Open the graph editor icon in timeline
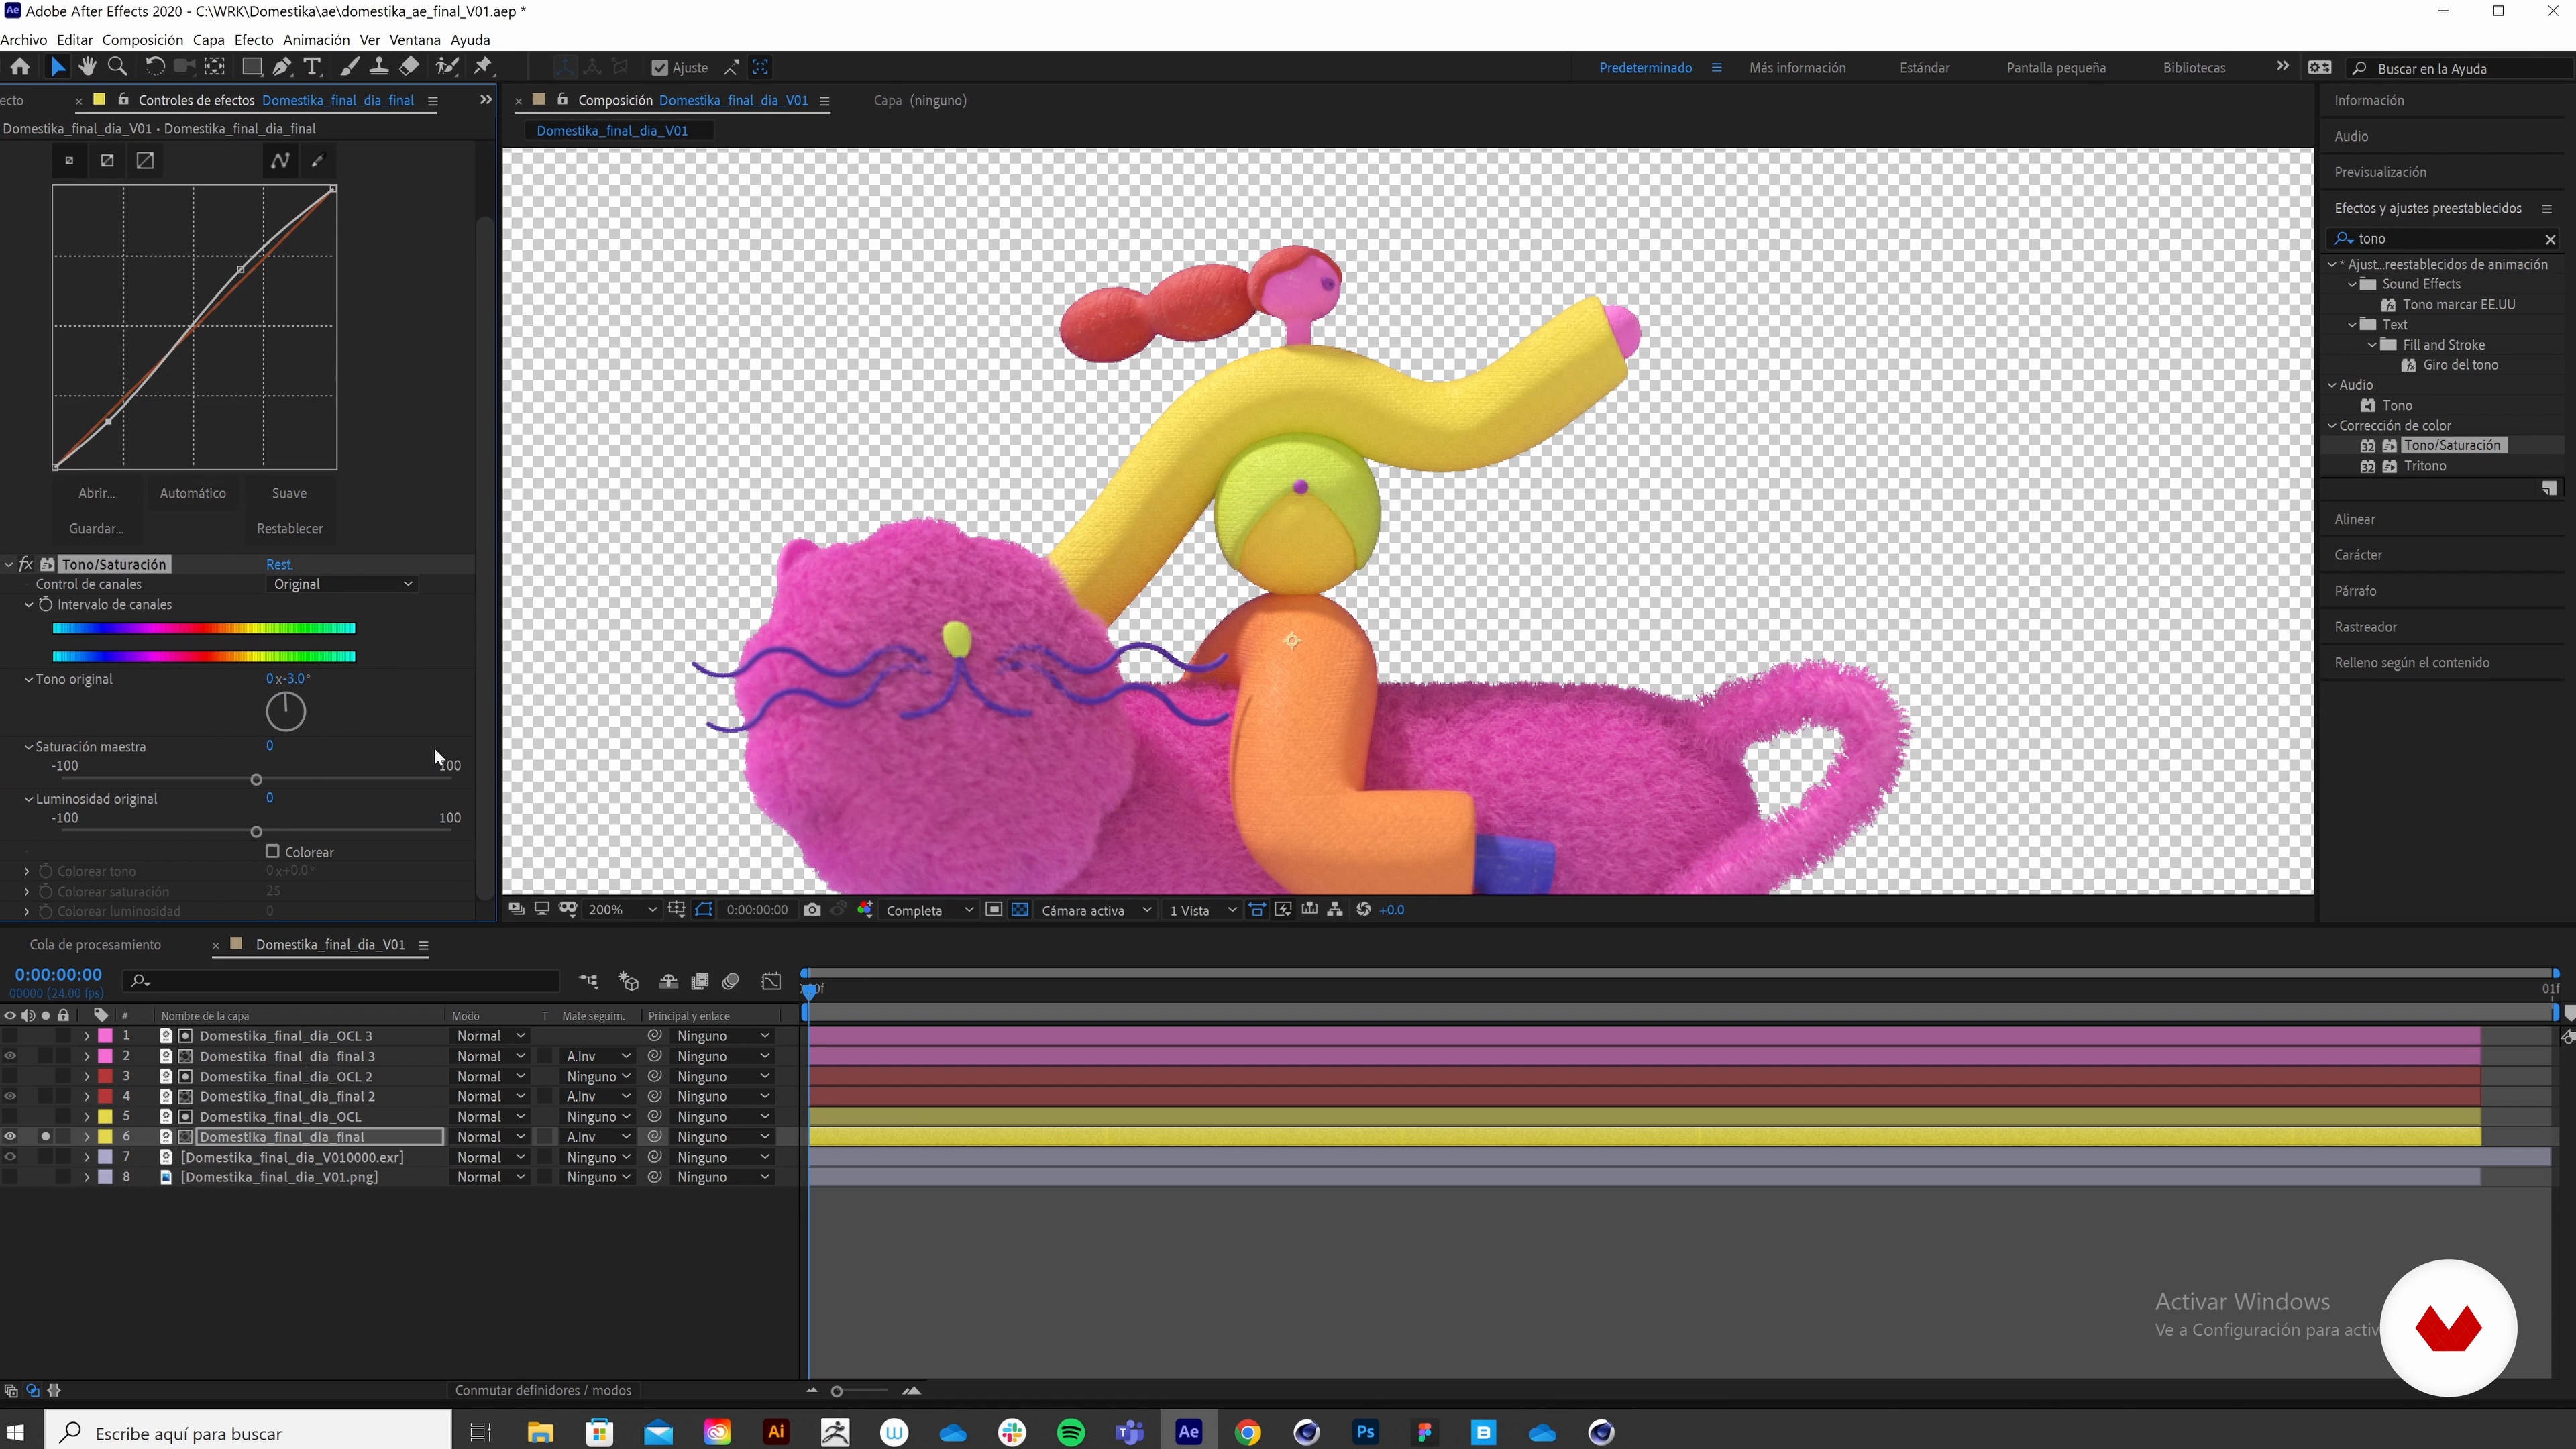 771,981
